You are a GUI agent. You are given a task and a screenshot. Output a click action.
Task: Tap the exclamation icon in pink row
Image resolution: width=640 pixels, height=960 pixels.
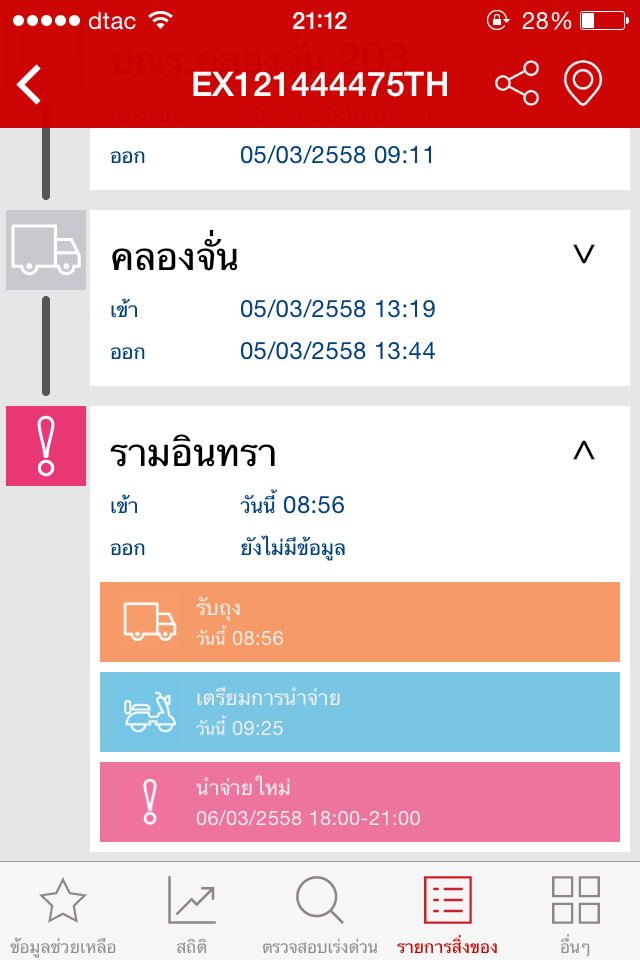coord(150,801)
